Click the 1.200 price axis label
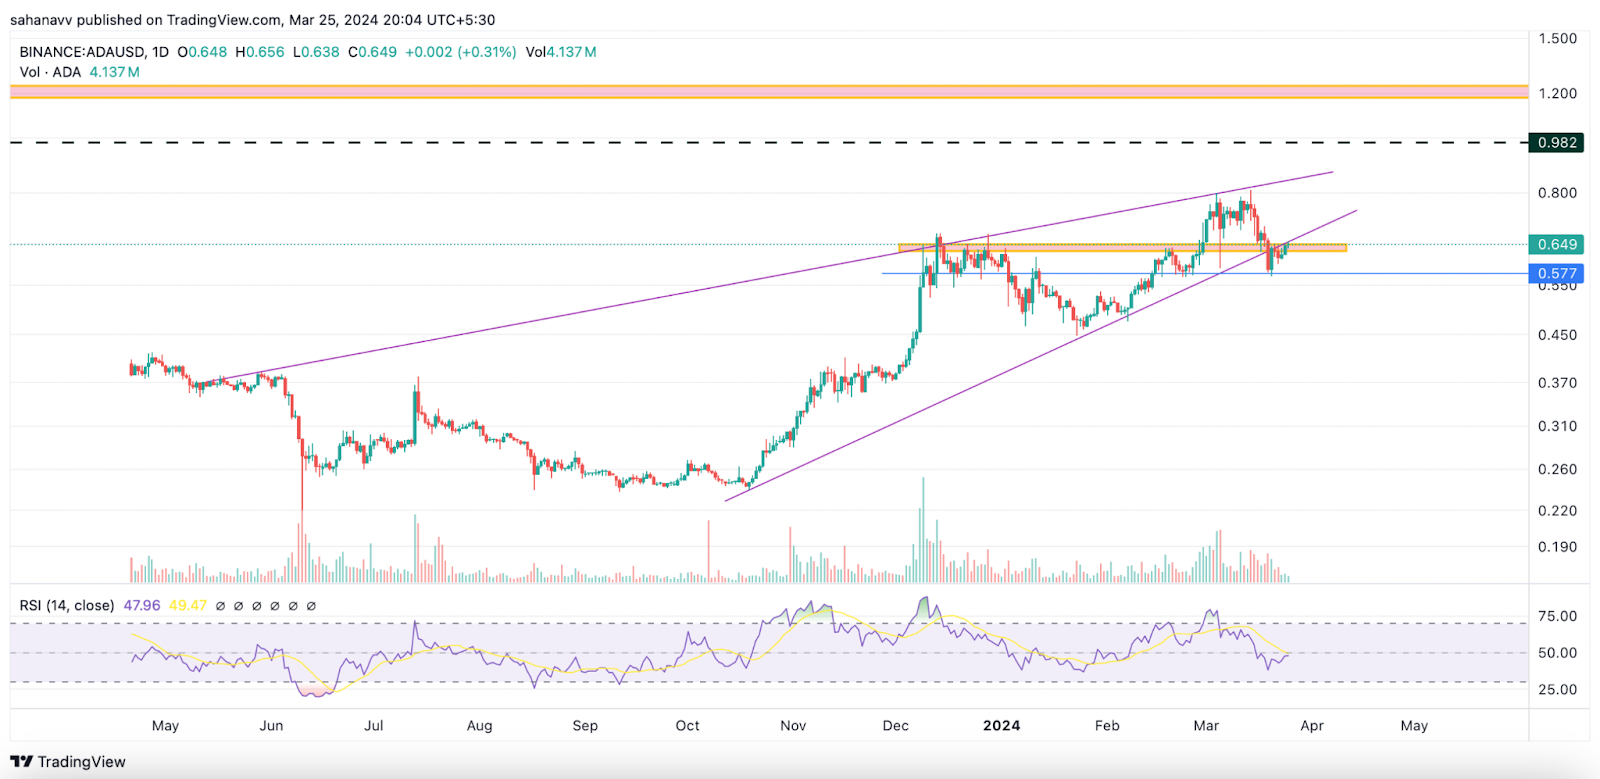This screenshot has width=1600, height=779. [x=1557, y=93]
